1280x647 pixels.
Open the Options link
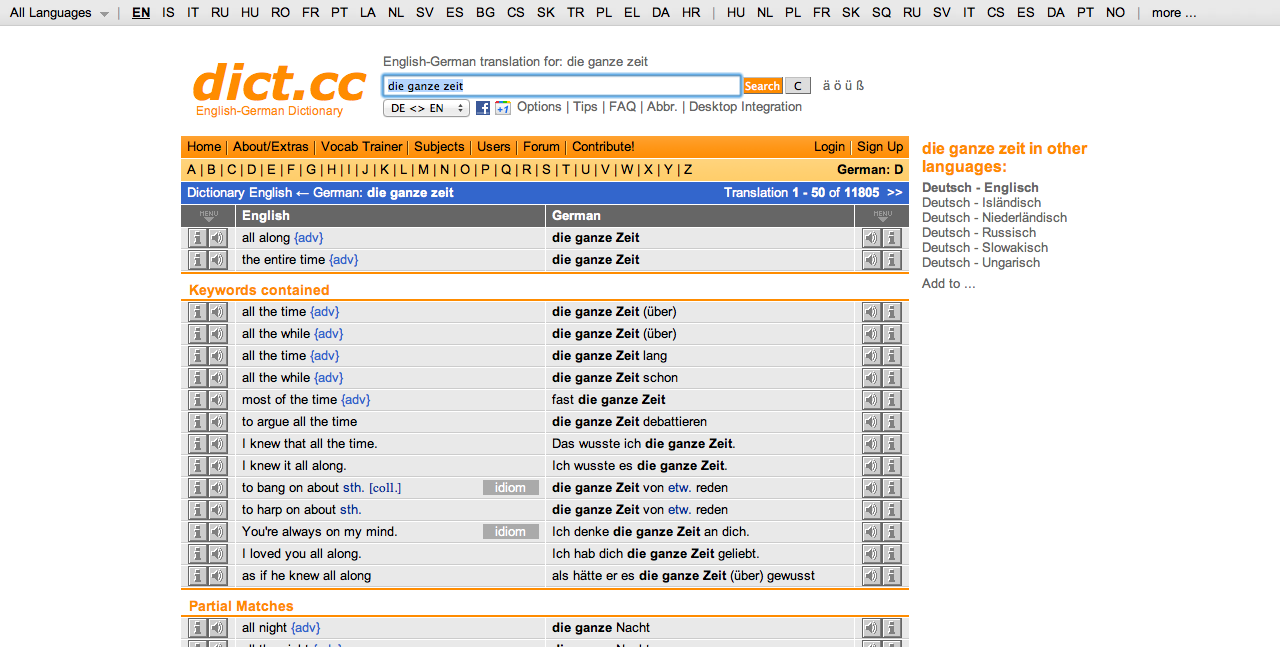pyautogui.click(x=539, y=107)
